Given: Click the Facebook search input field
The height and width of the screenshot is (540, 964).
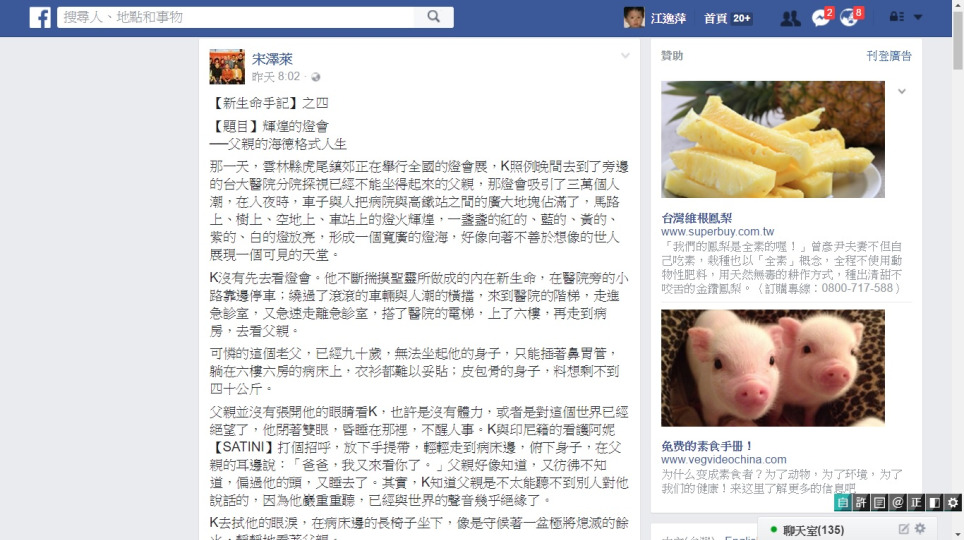Looking at the screenshot, I should pos(236,17).
